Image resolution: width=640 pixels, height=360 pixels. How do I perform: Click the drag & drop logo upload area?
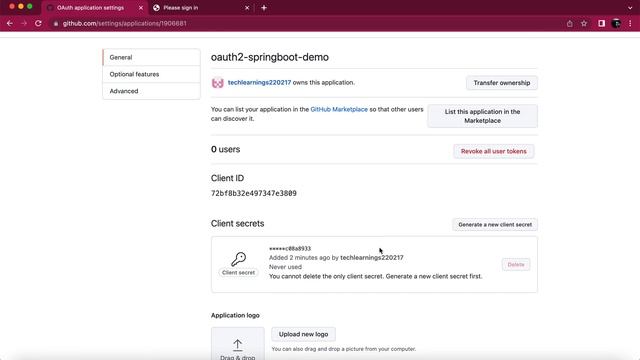click(x=238, y=344)
